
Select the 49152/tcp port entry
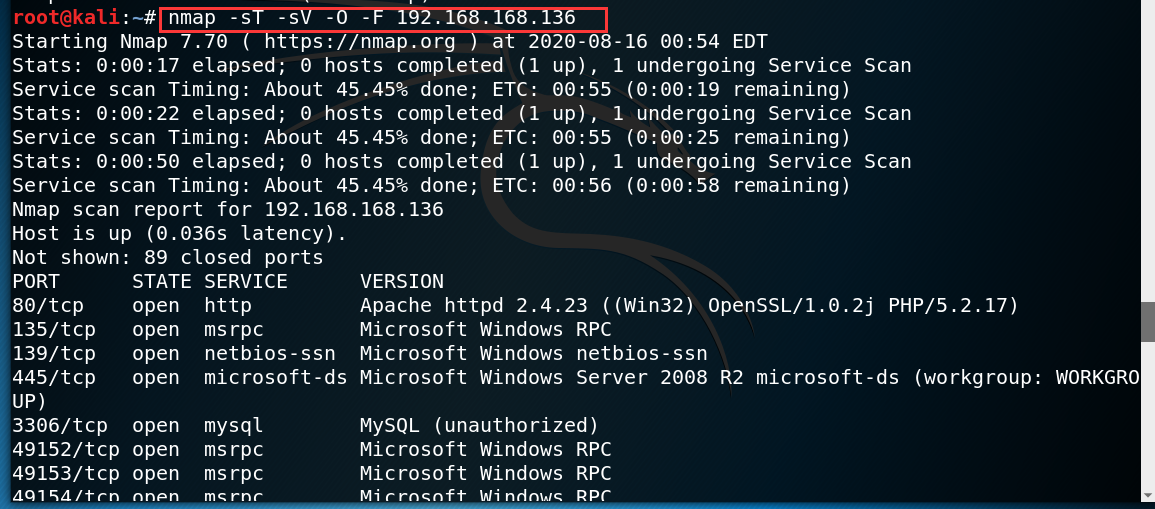(64, 449)
